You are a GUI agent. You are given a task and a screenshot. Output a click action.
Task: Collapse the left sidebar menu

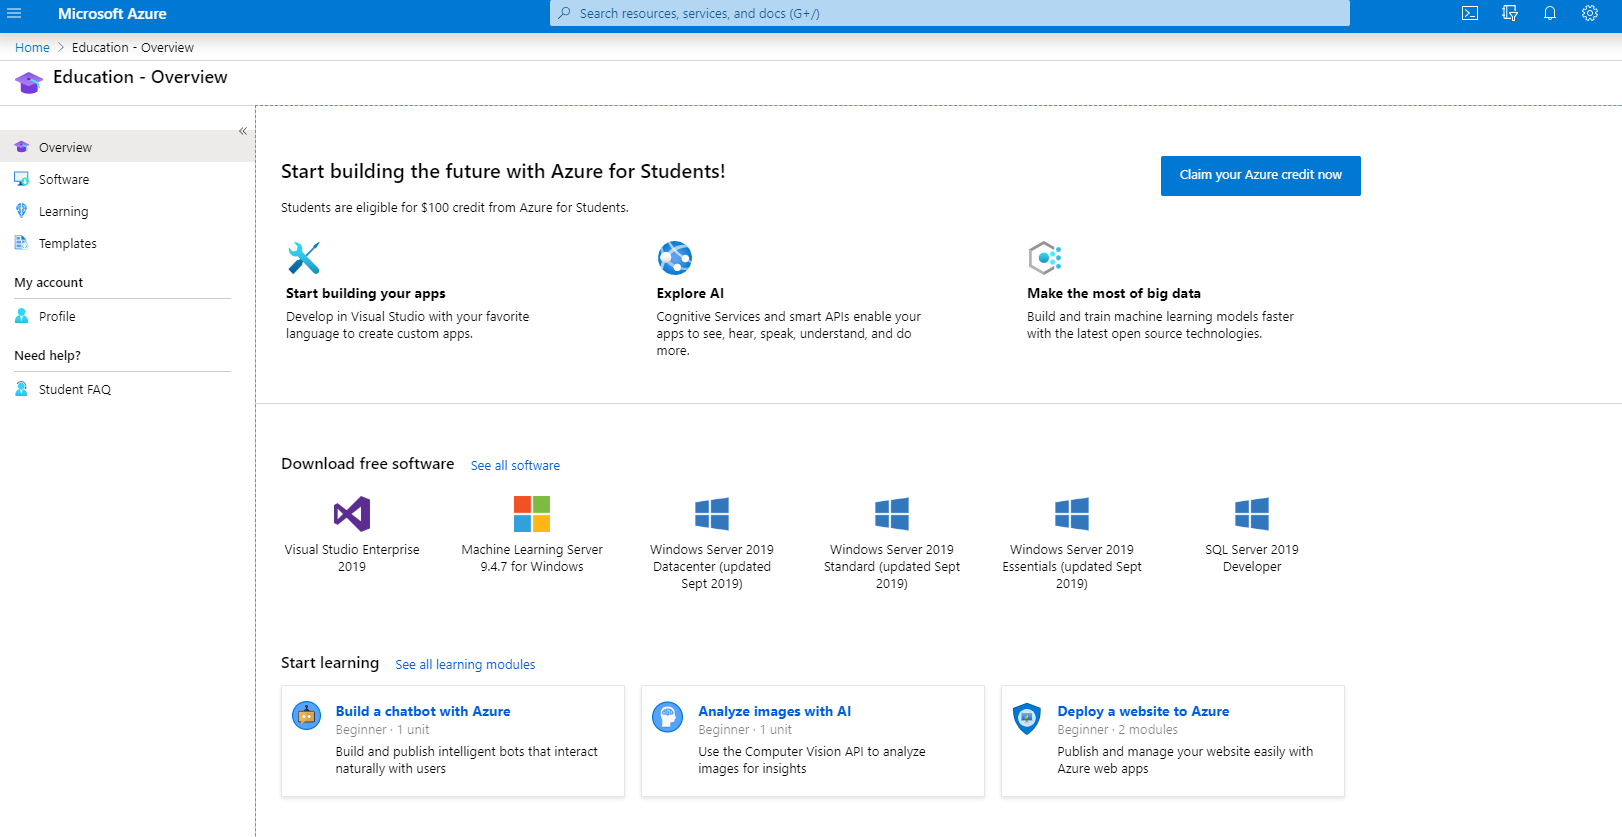pos(243,131)
